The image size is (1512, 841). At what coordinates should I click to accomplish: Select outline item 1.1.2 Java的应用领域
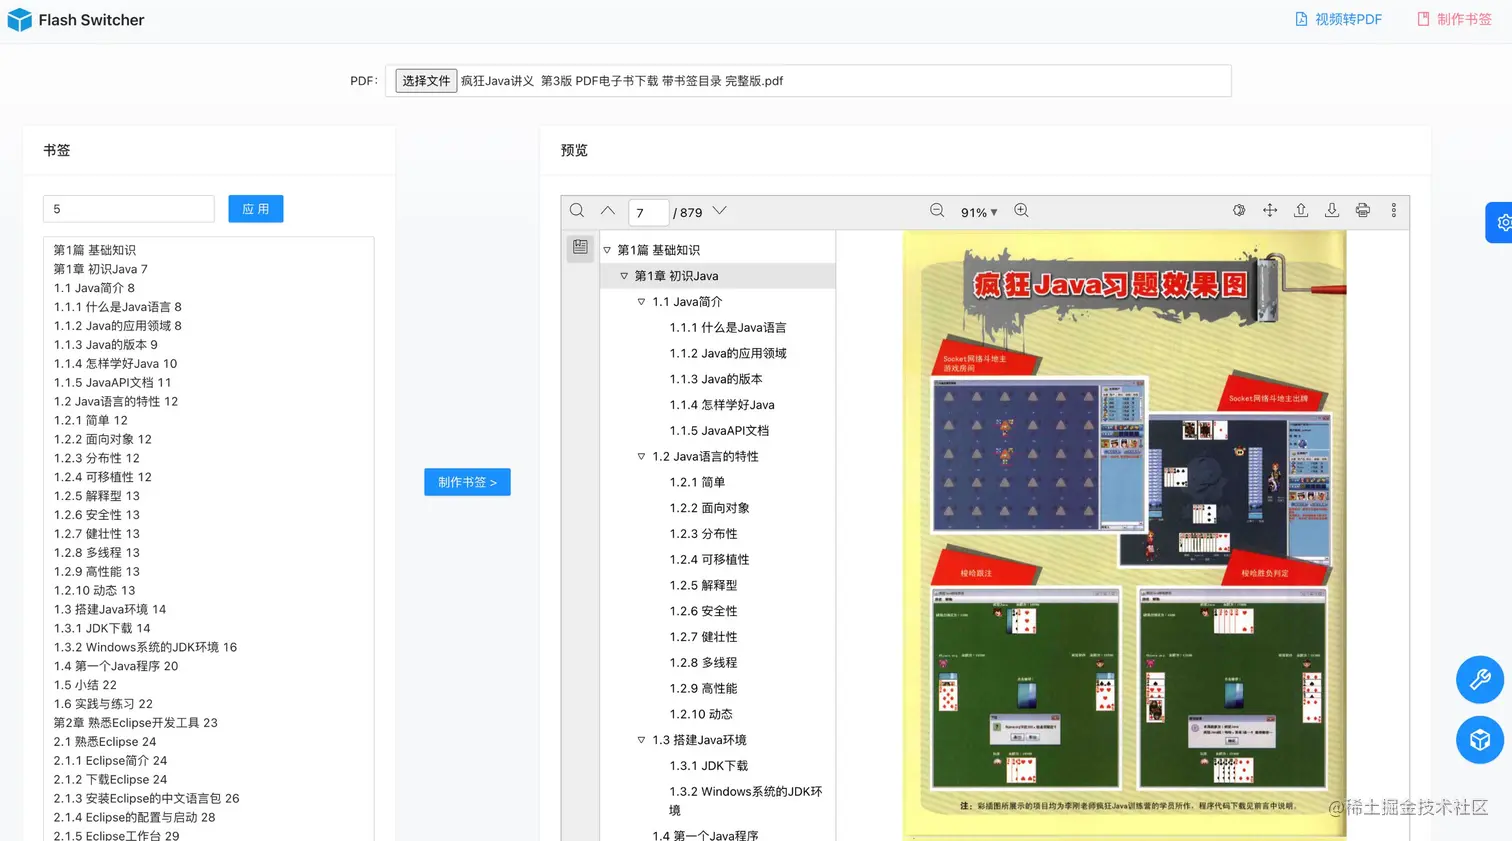point(728,353)
